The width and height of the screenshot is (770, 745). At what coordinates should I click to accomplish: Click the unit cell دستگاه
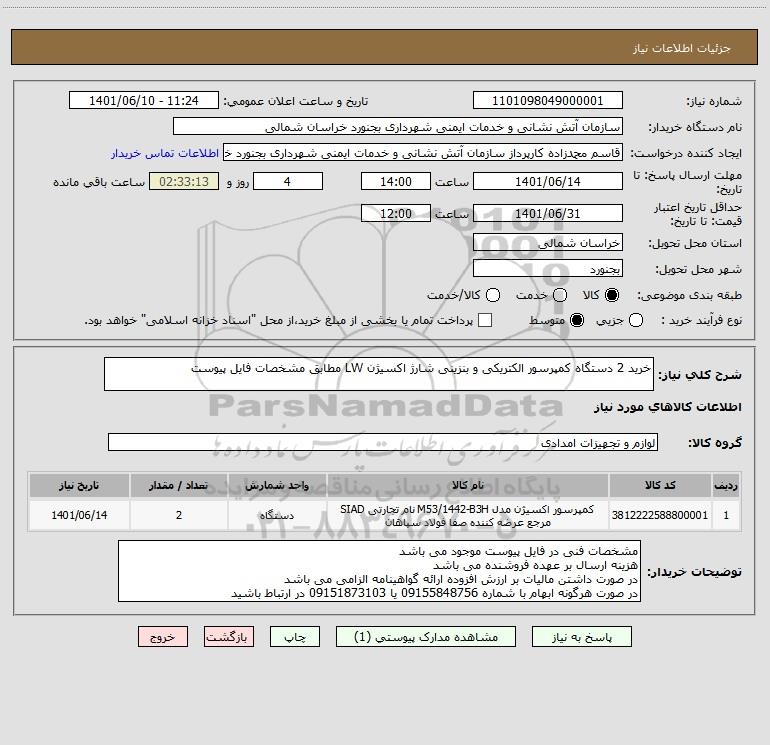[277, 515]
